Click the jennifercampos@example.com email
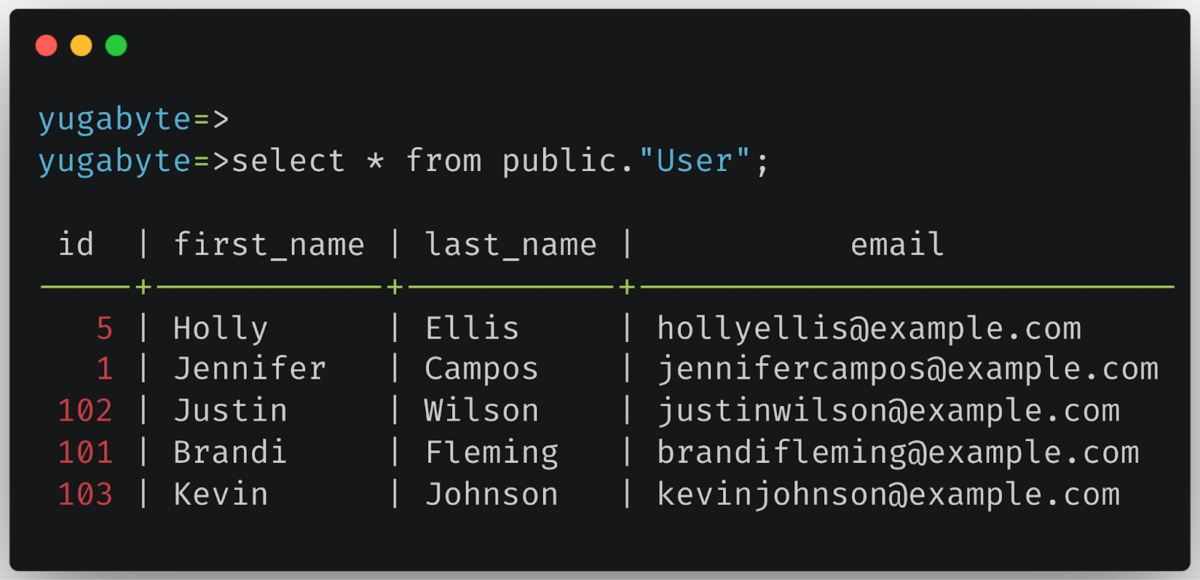The height and width of the screenshot is (580, 1200). [907, 369]
